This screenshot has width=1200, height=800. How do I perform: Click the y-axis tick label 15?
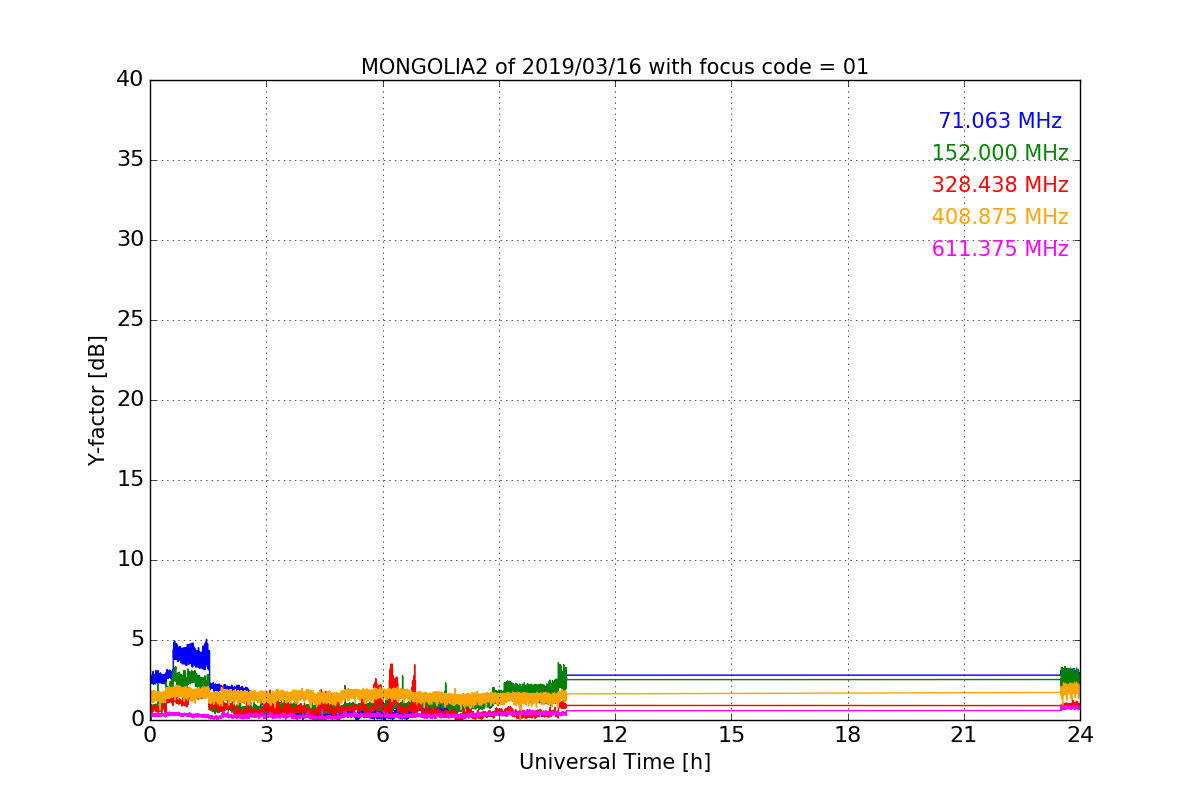(x=130, y=480)
